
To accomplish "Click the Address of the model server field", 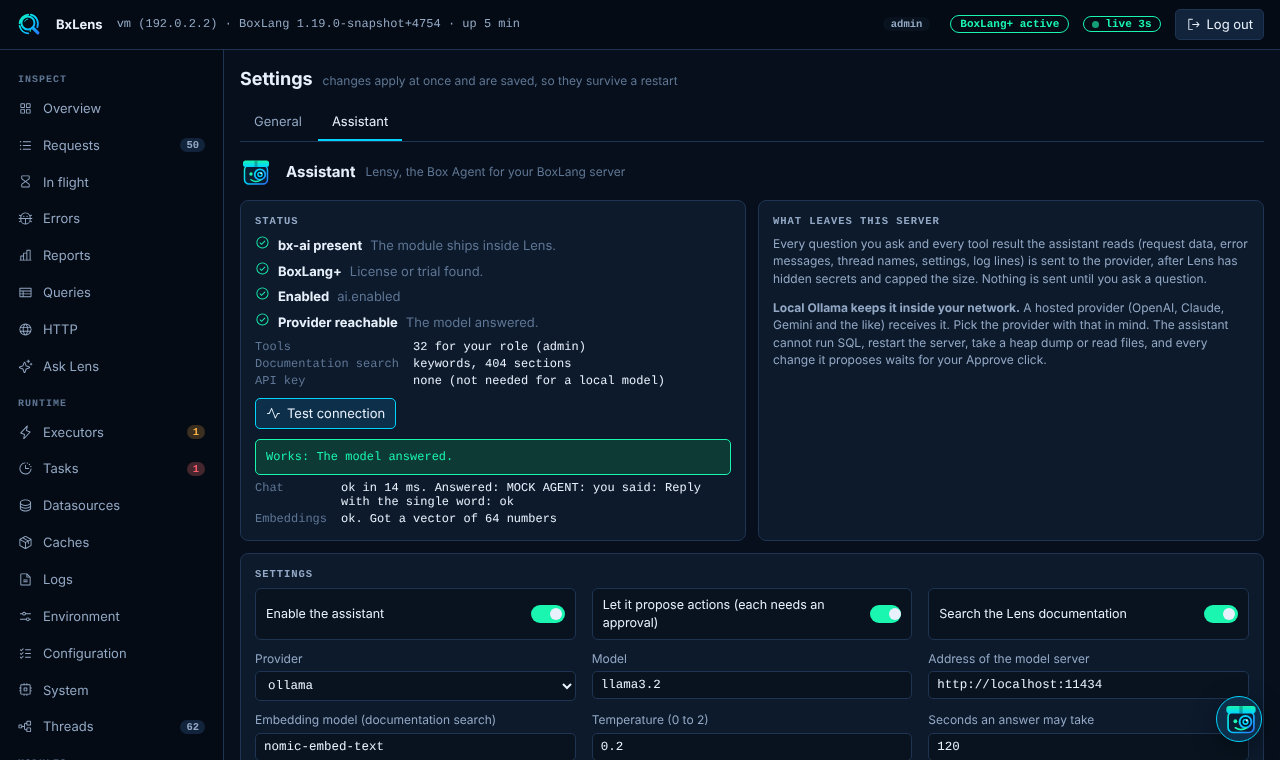I will click(x=1088, y=685).
